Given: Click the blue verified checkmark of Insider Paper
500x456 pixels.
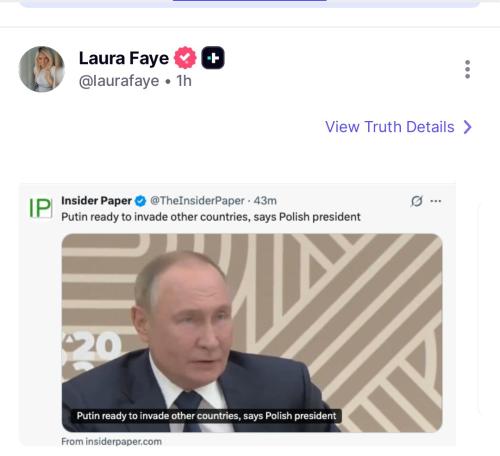Looking at the screenshot, I should coord(140,201).
